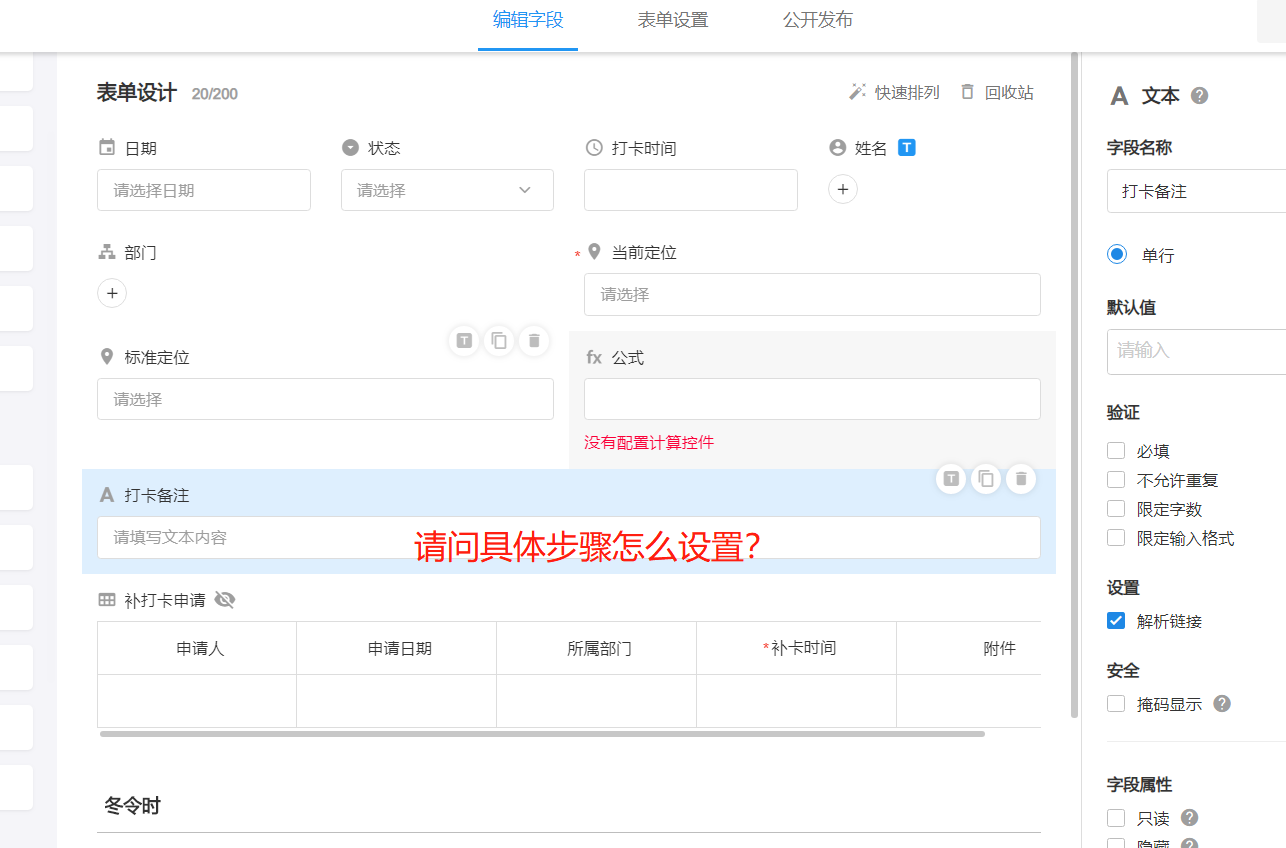Select the 单行 radio button
1286x848 pixels.
[x=1117, y=255]
